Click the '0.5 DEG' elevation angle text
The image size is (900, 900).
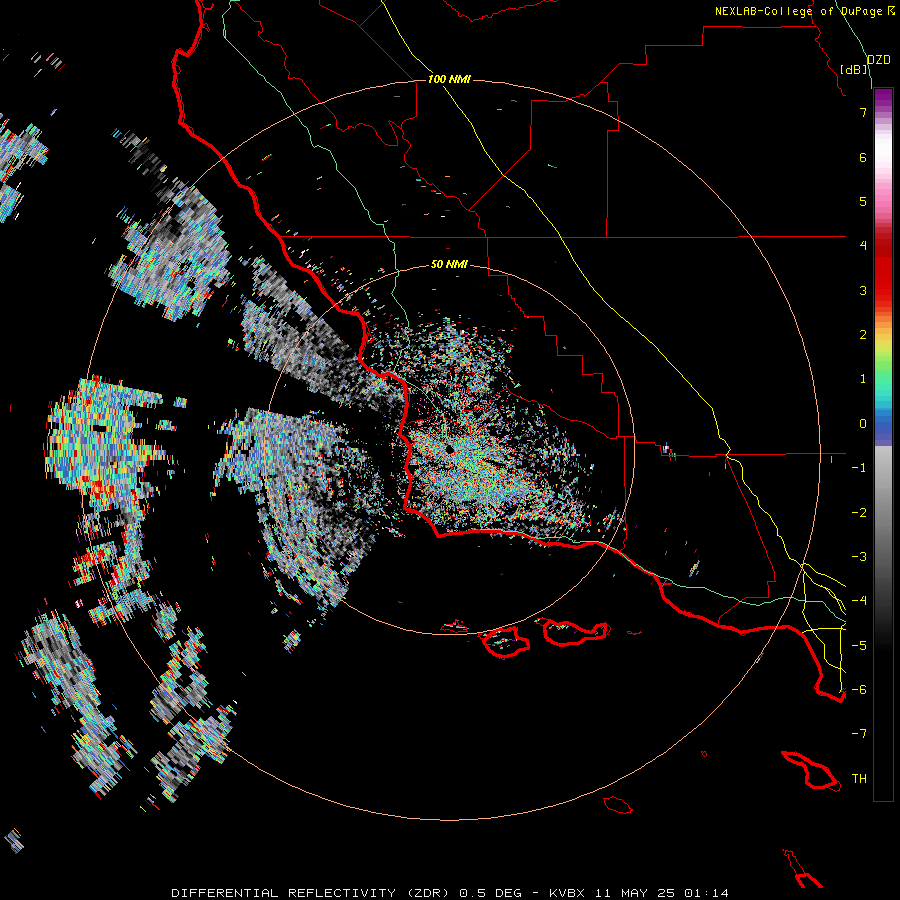coord(490,893)
